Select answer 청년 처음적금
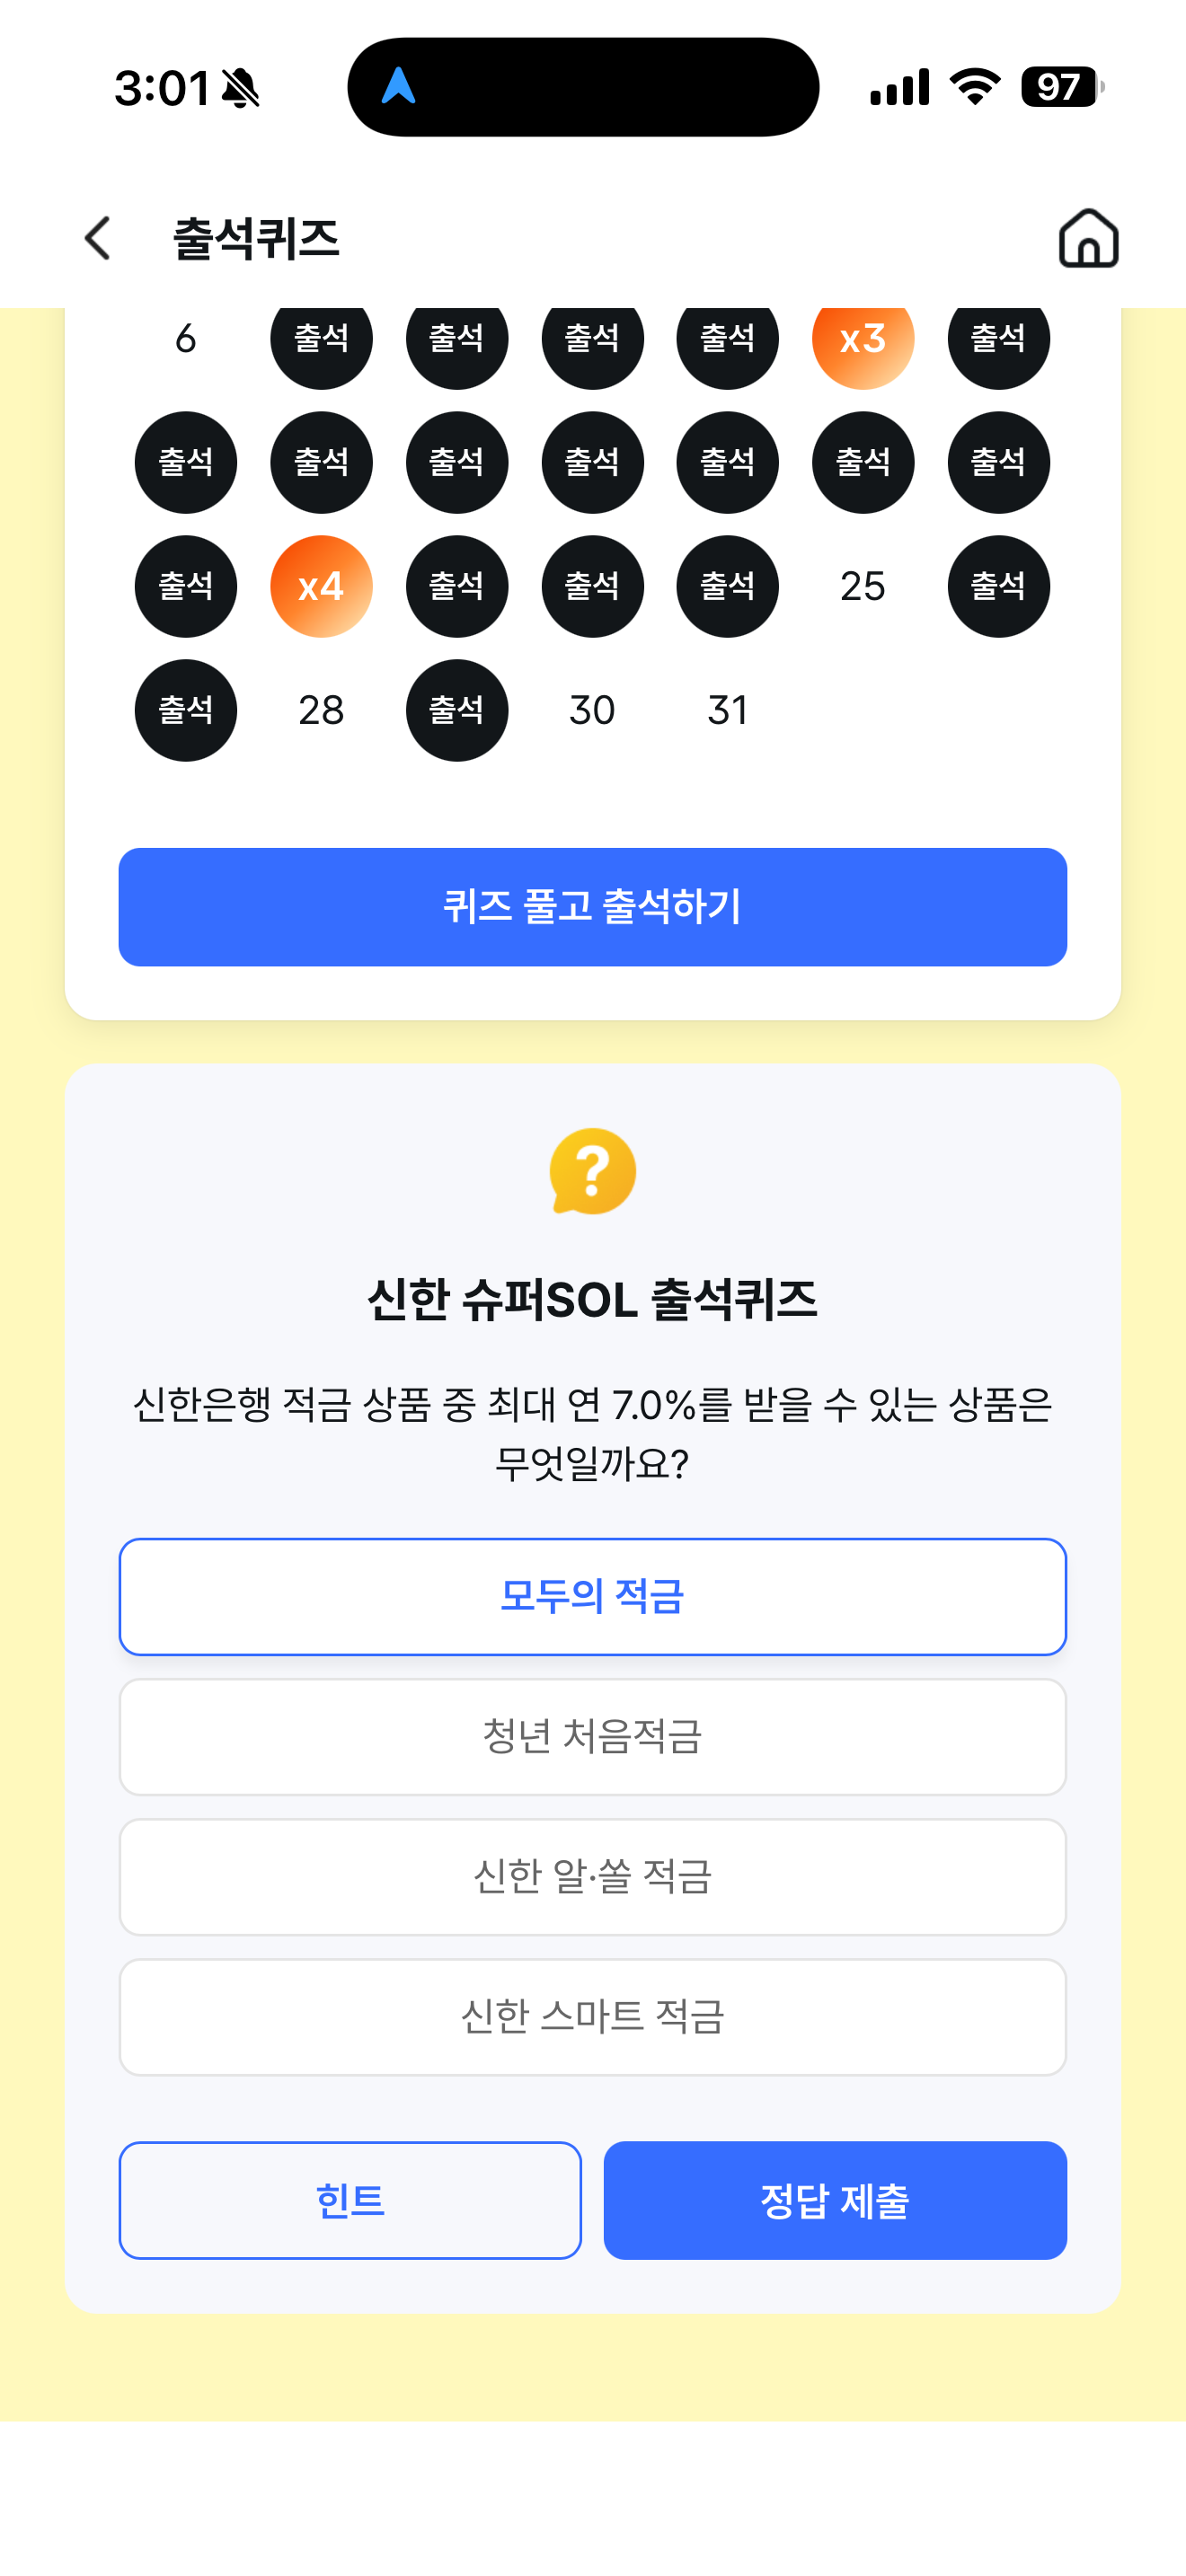Screen dimensions: 1186x2576 pos(593,1737)
